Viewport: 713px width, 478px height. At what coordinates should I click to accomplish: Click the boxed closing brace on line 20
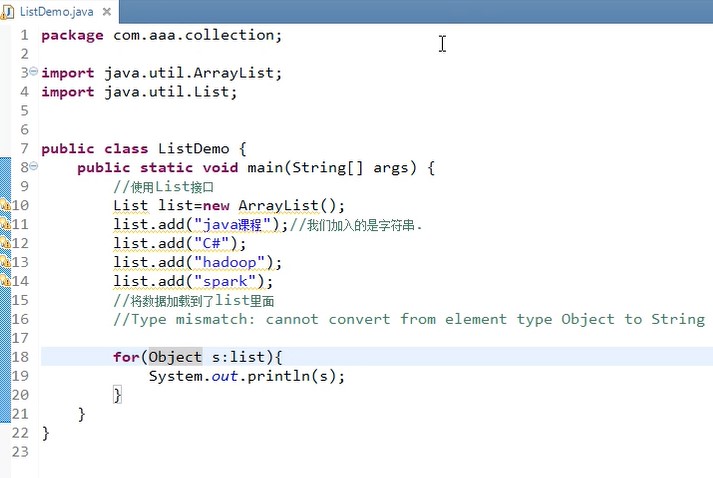click(x=117, y=395)
